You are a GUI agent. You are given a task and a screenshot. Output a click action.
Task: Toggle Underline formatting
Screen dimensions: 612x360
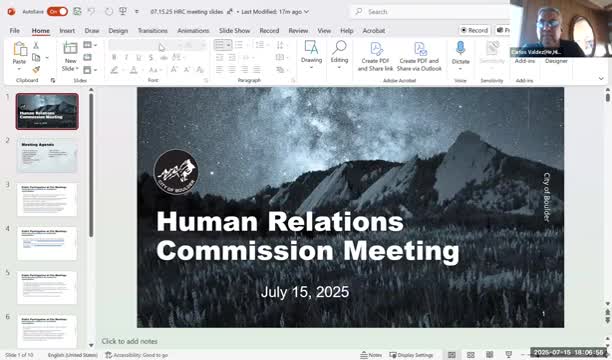click(139, 58)
